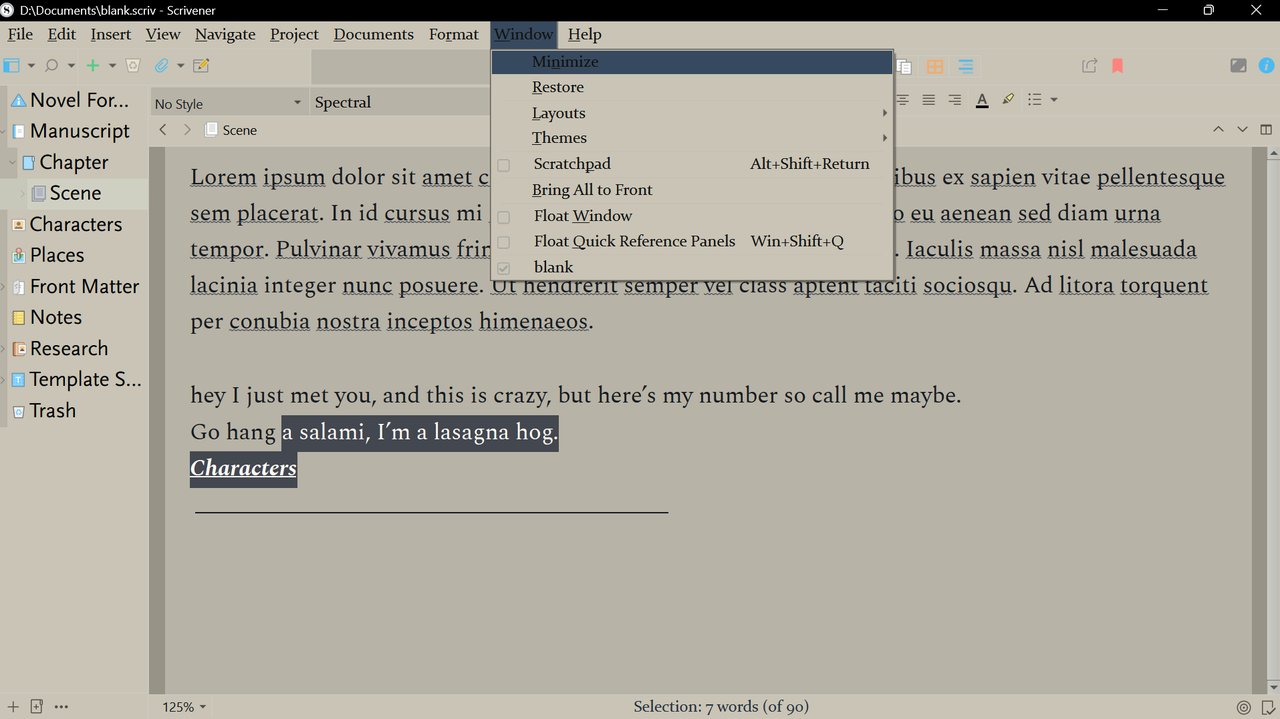The height and width of the screenshot is (719, 1280).
Task: Open the Spectral font dropdown
Action: (x=400, y=103)
